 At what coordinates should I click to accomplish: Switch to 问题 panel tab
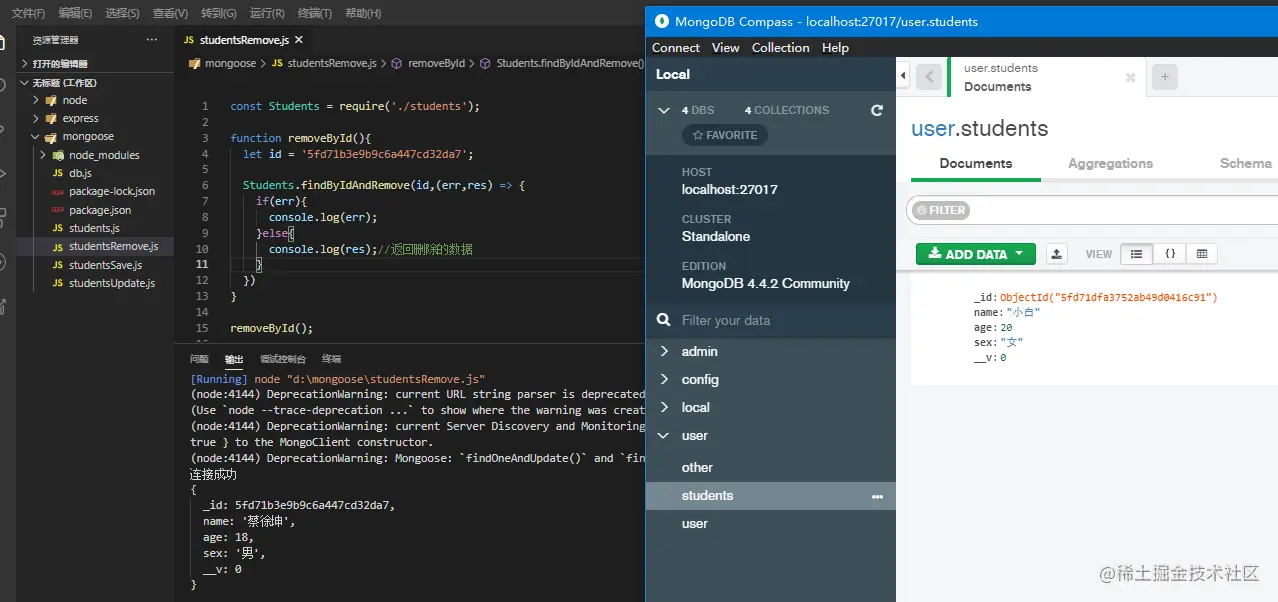pos(199,359)
